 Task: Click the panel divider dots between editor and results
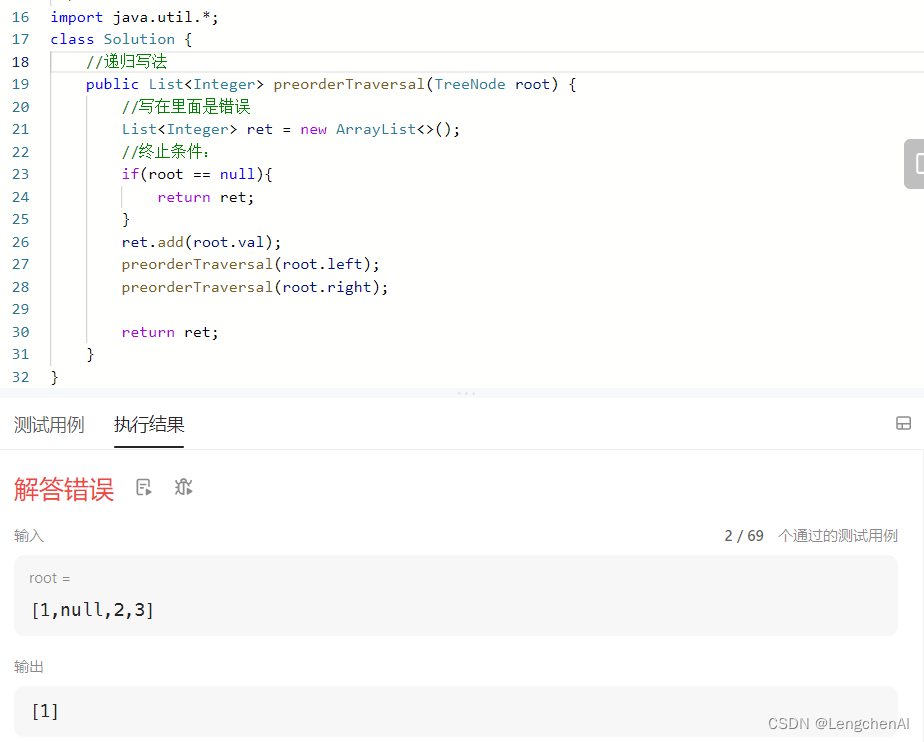point(466,395)
